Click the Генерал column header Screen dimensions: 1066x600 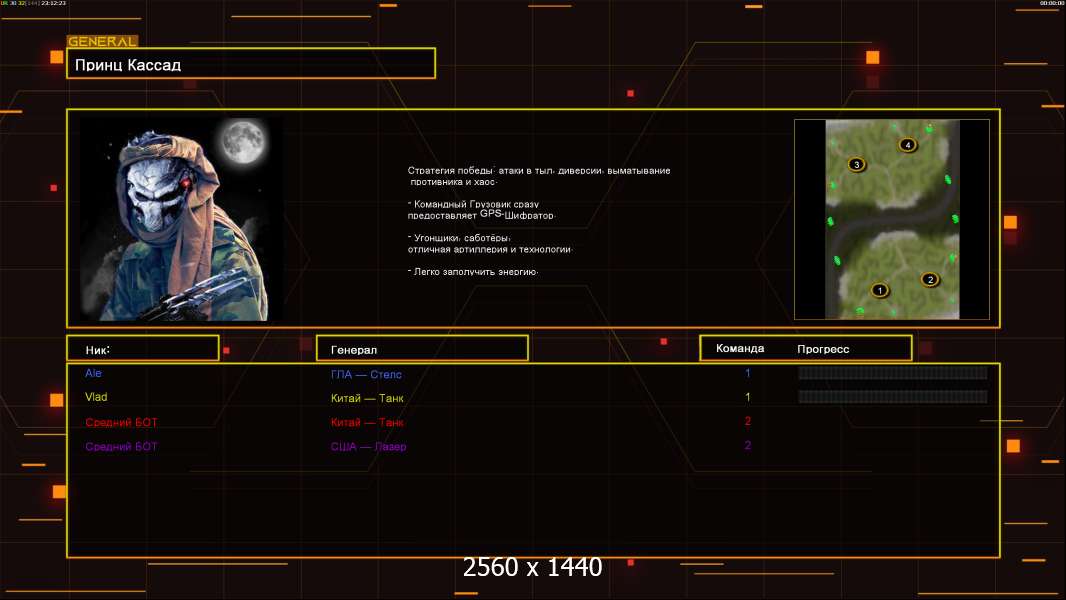(421, 349)
